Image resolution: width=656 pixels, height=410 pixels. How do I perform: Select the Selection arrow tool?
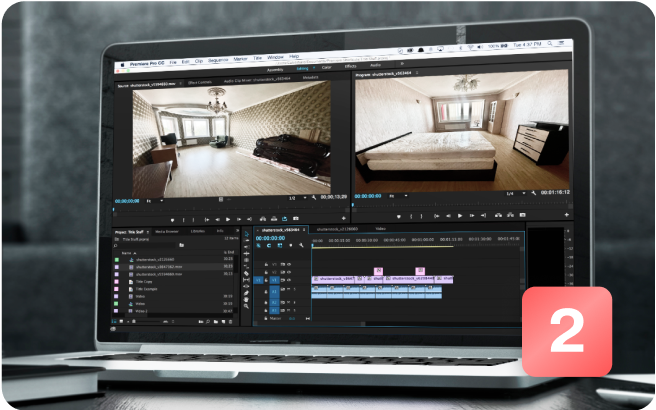click(246, 233)
